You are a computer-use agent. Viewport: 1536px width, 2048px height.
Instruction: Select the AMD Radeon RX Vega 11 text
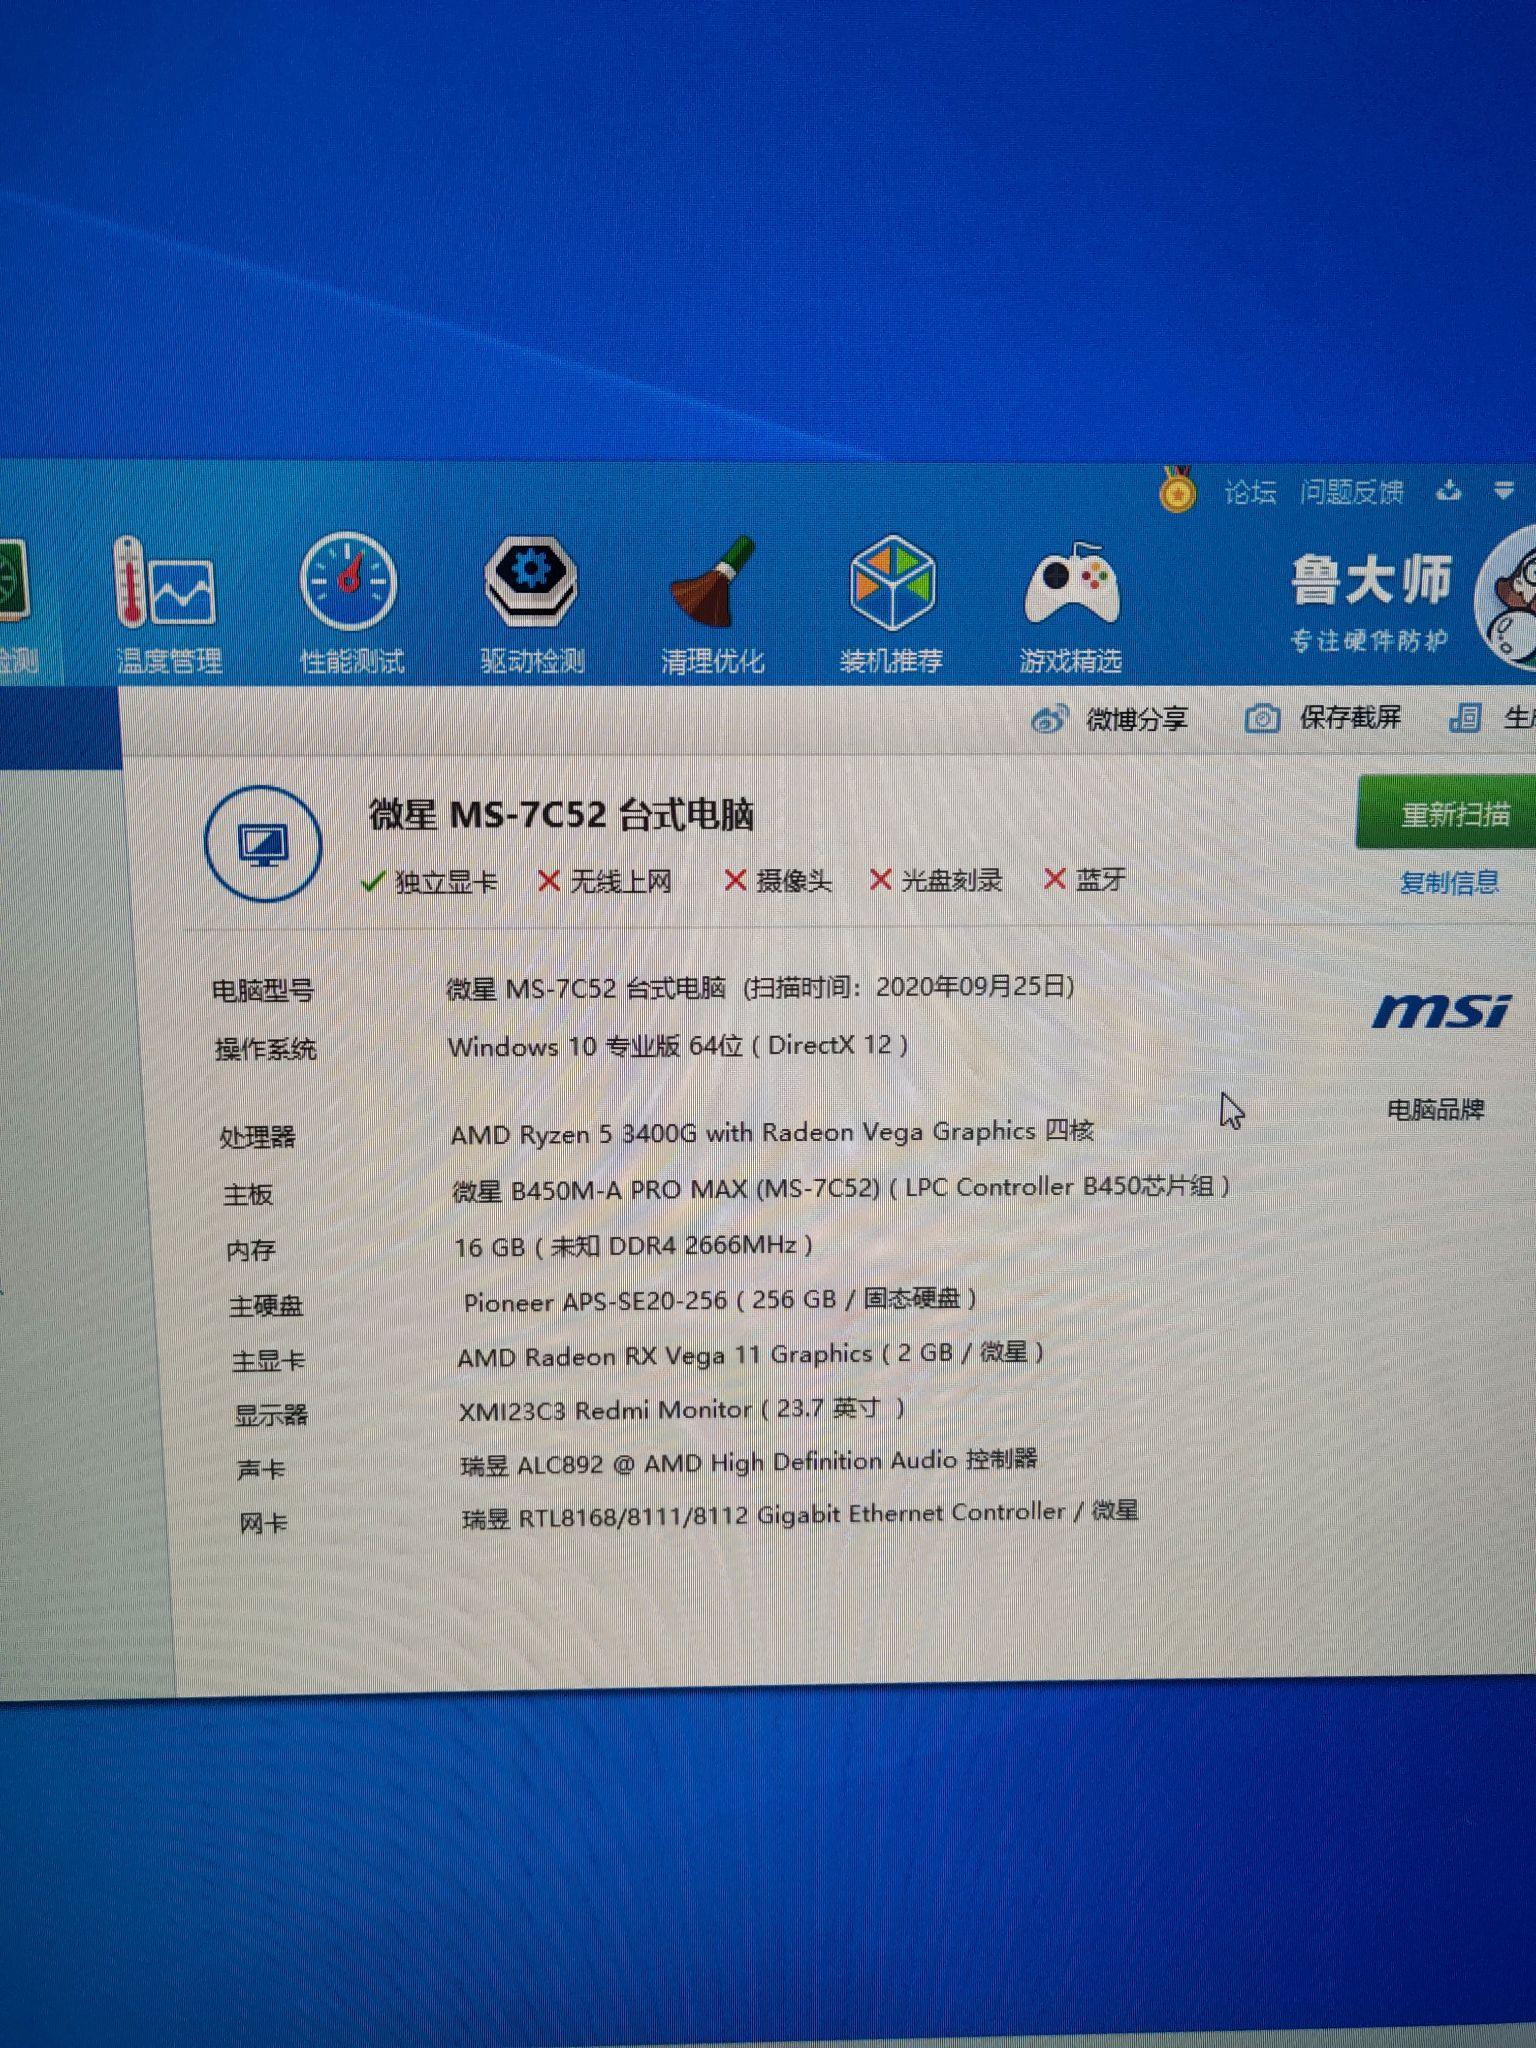[x=751, y=1355]
